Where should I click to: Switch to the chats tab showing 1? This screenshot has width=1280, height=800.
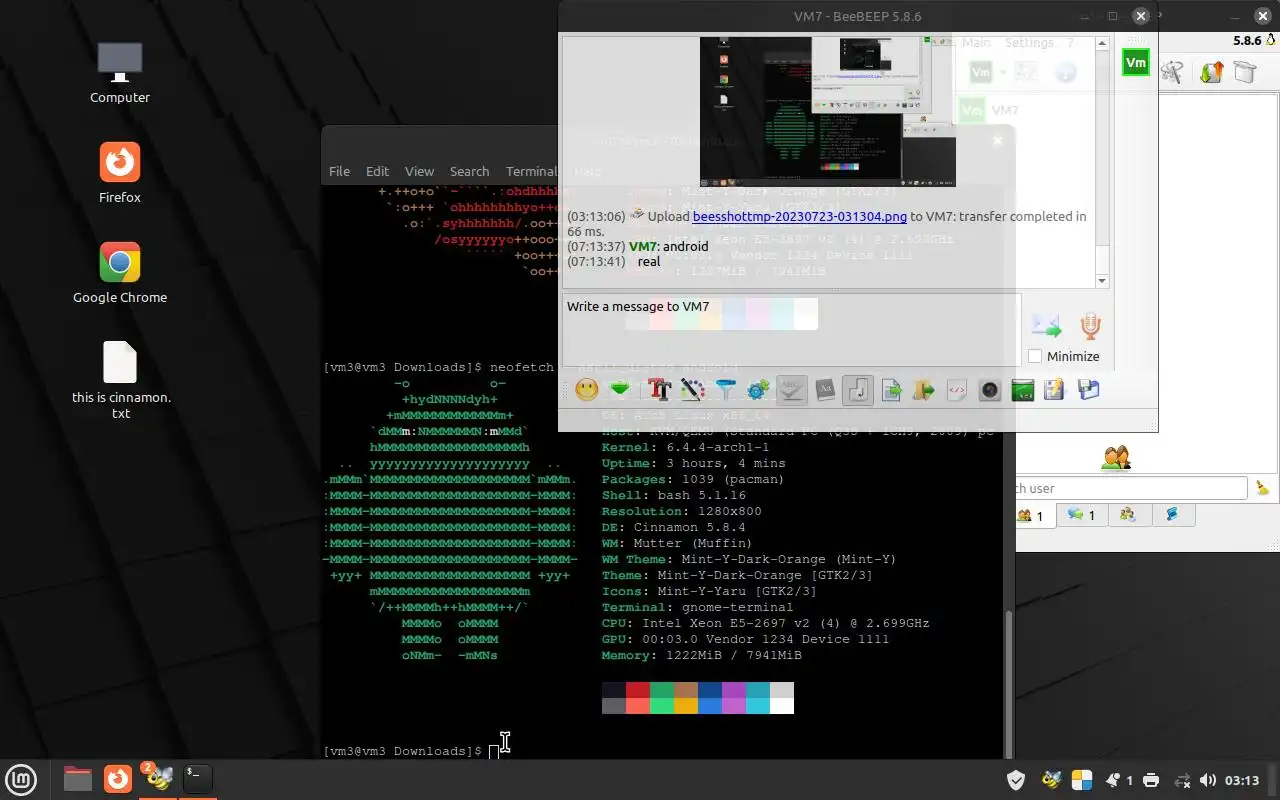1081,515
